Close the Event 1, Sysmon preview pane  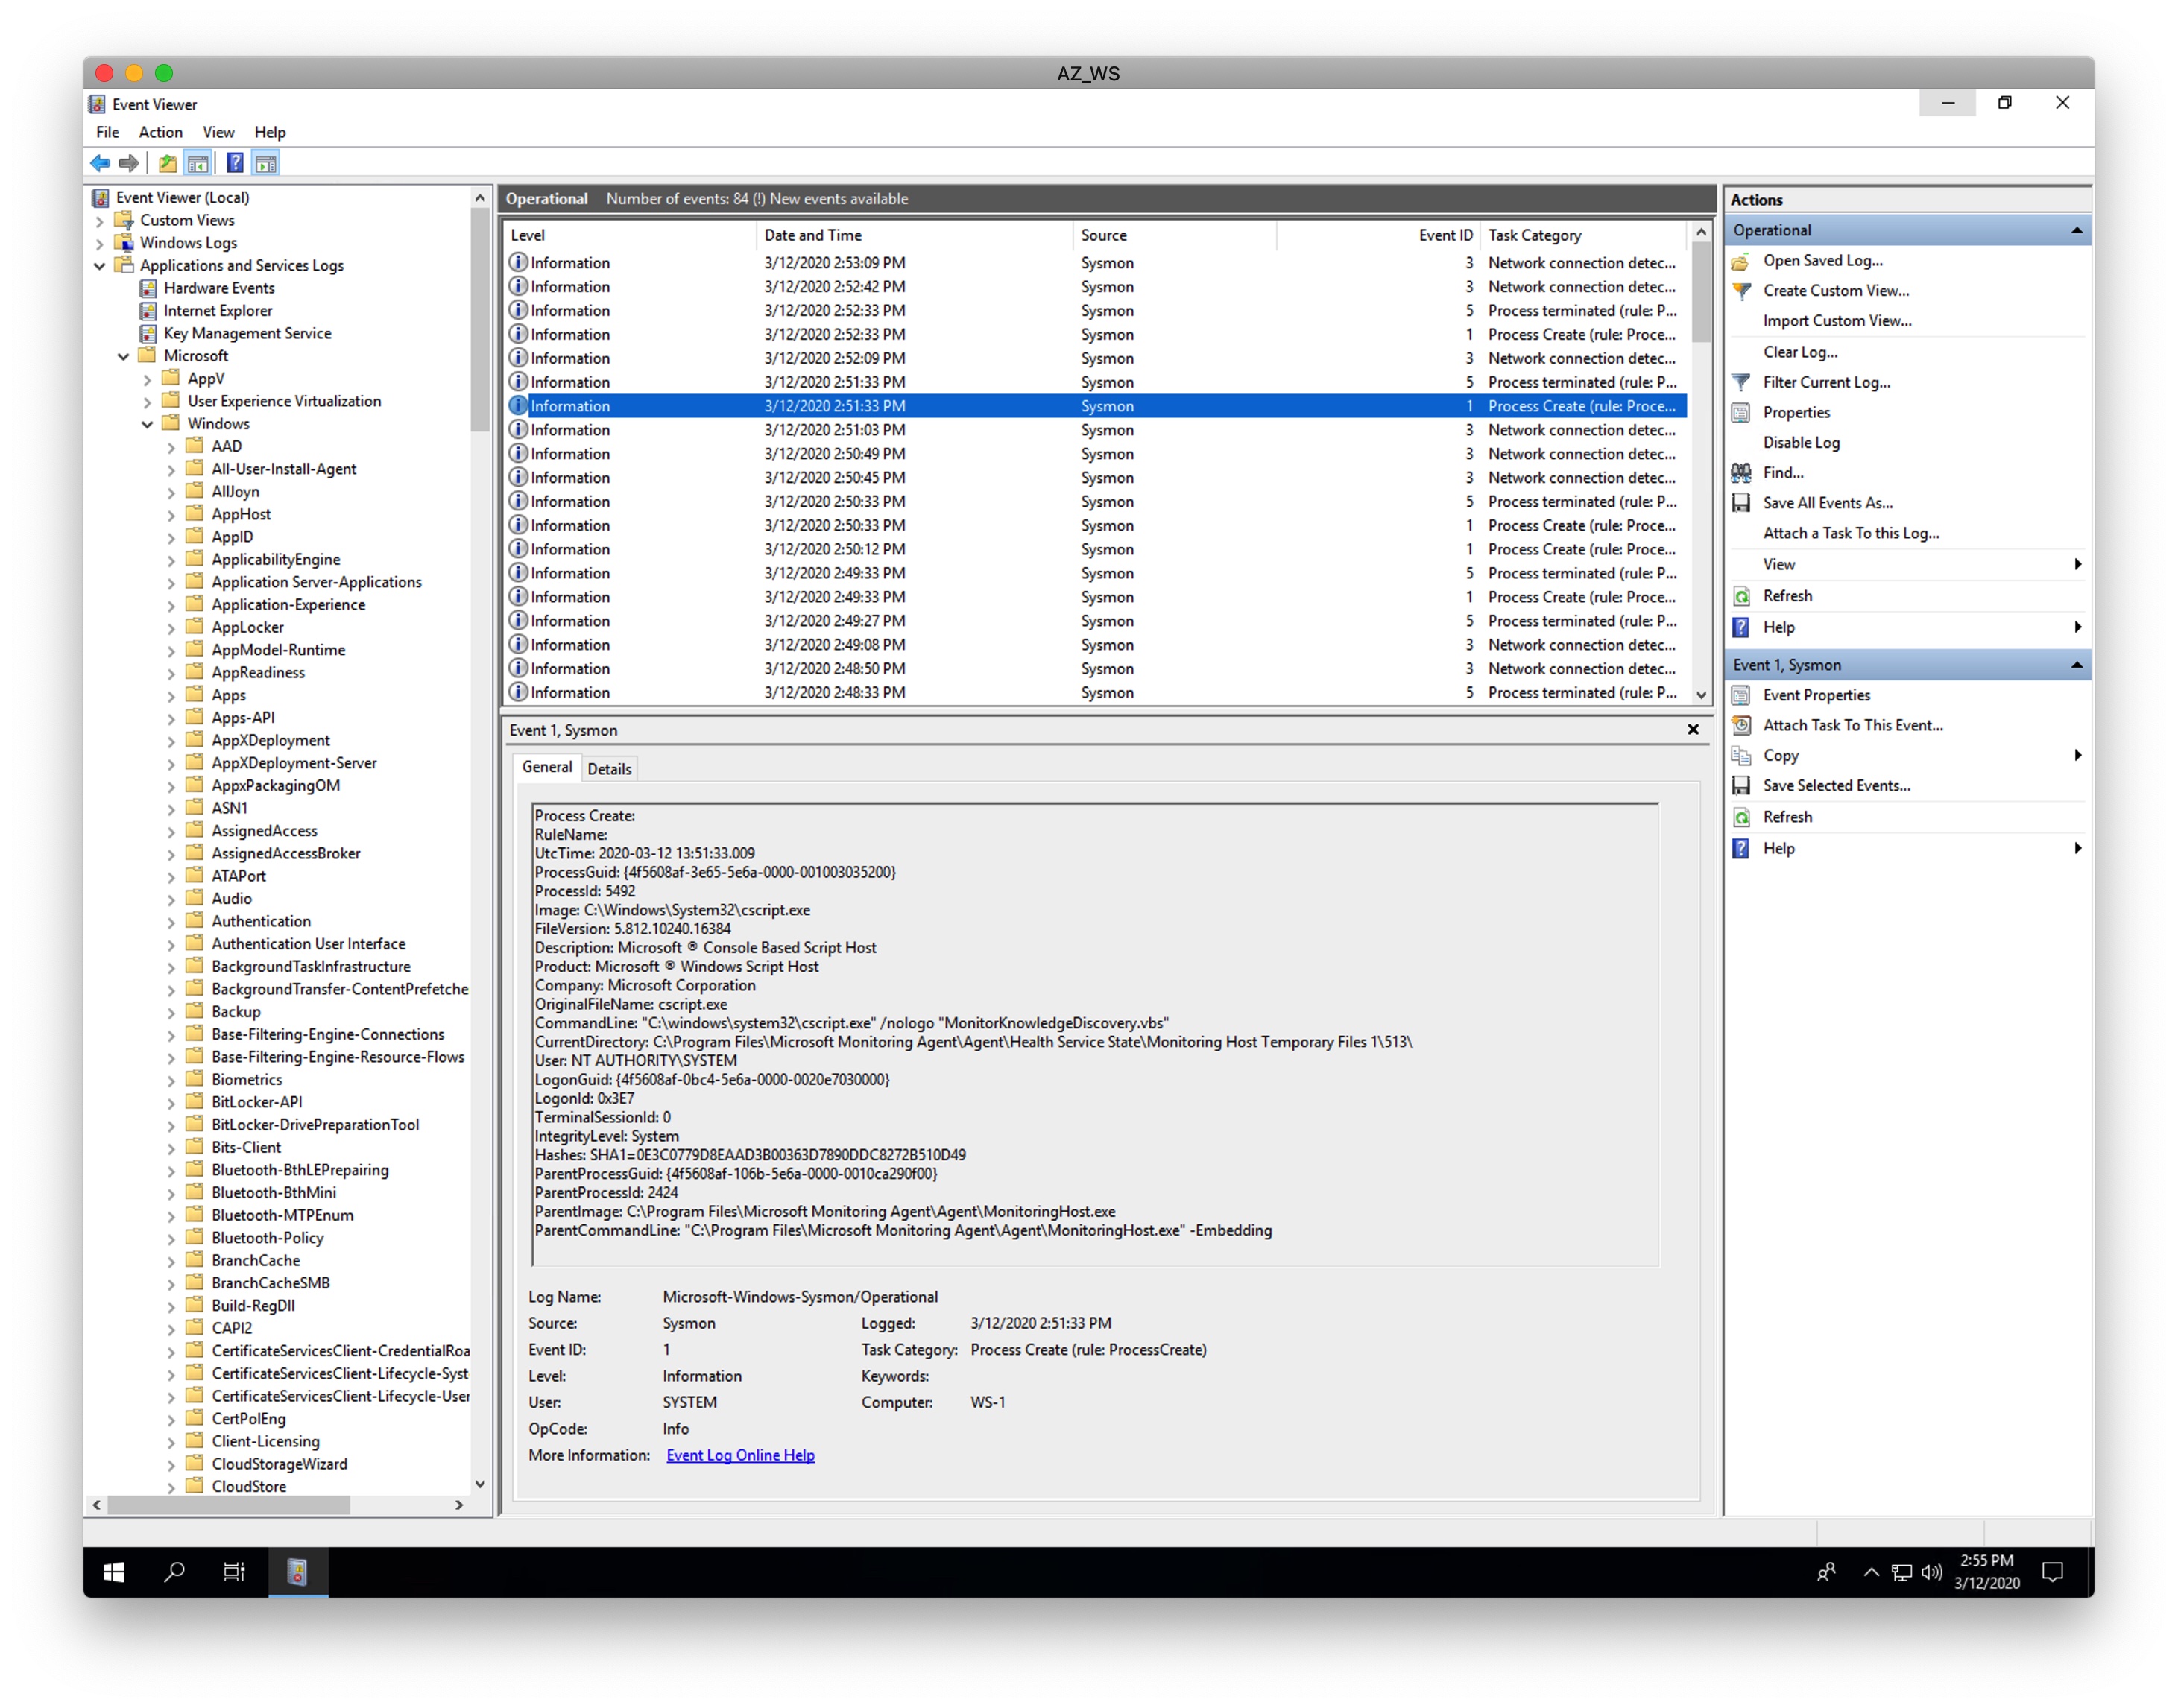click(x=1693, y=730)
